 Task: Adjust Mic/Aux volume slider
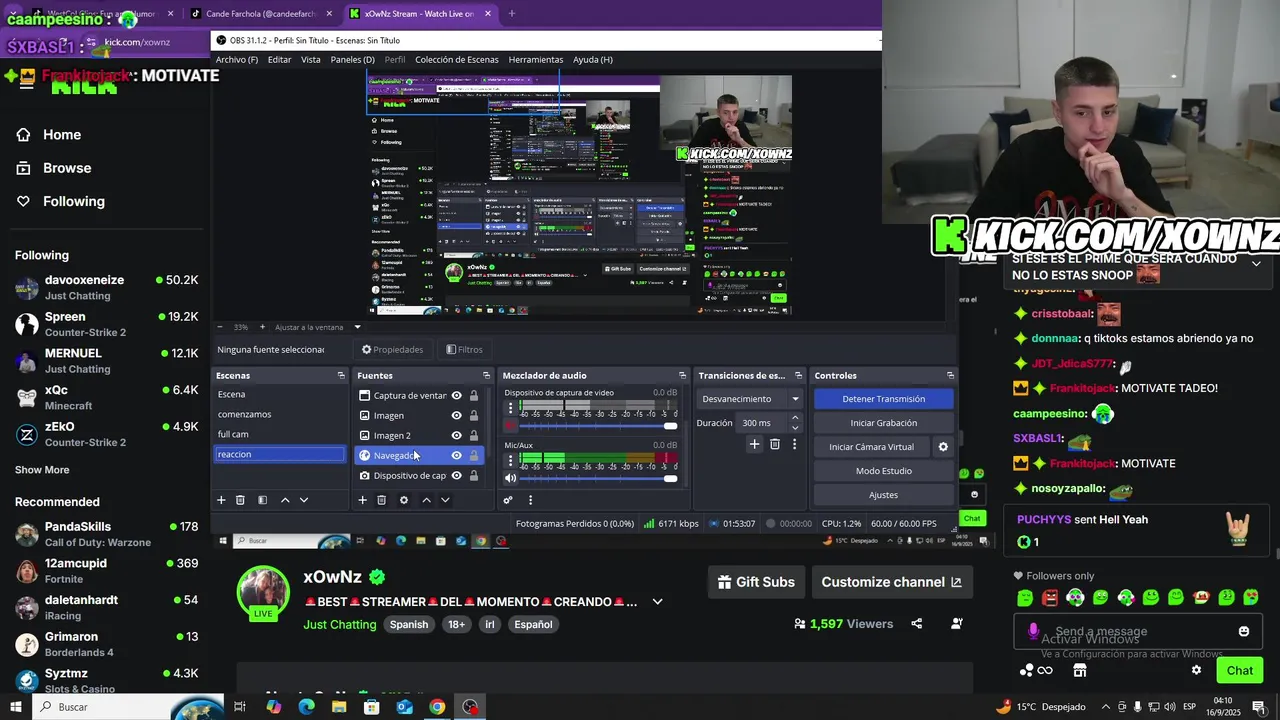[598, 478]
